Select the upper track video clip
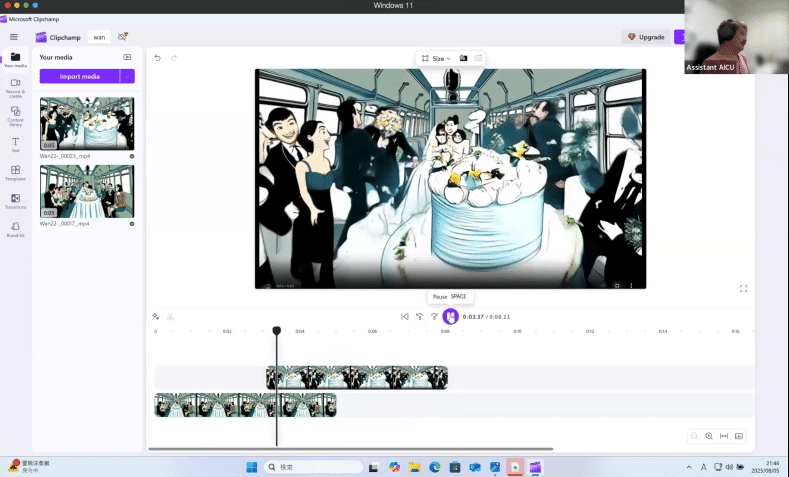 pos(357,377)
